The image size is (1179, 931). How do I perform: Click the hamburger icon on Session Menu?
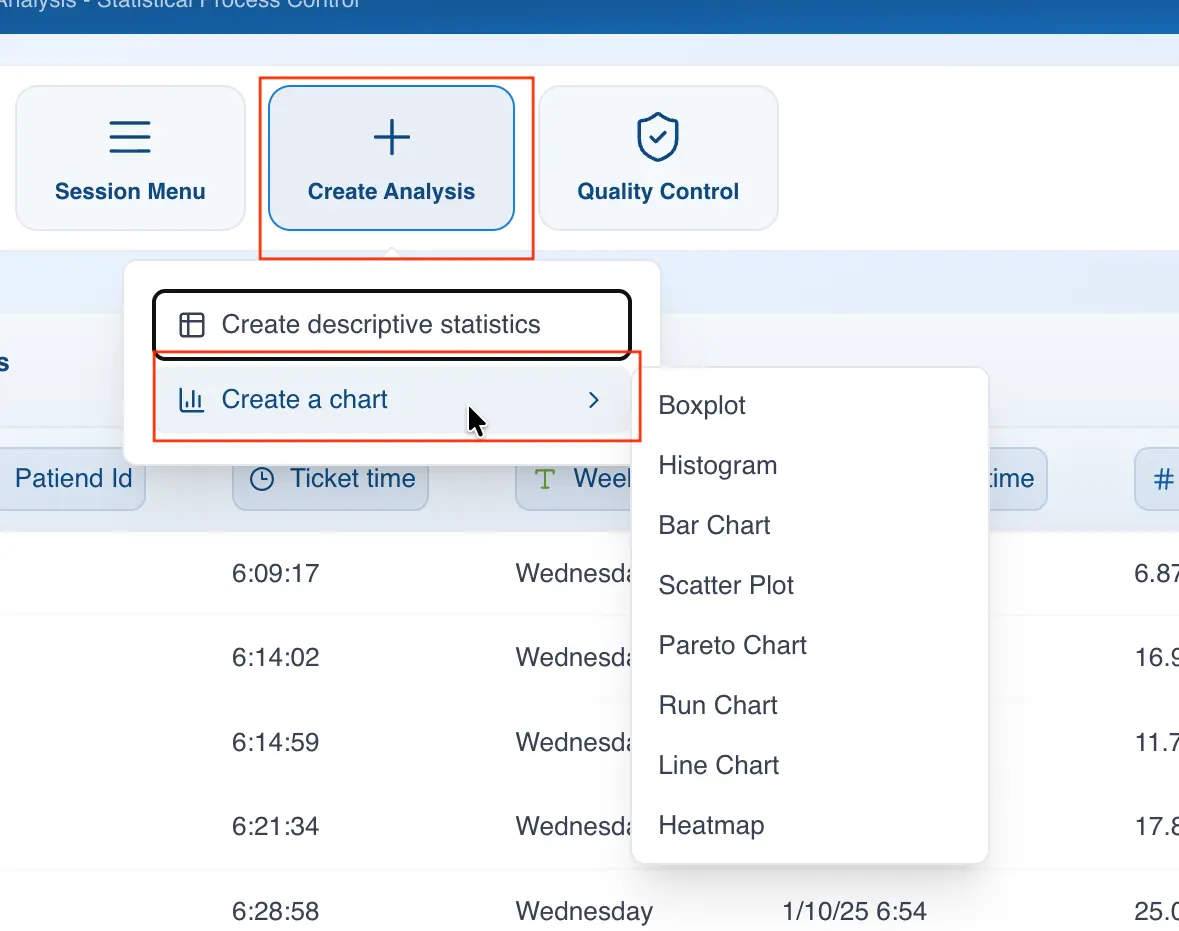click(x=130, y=136)
